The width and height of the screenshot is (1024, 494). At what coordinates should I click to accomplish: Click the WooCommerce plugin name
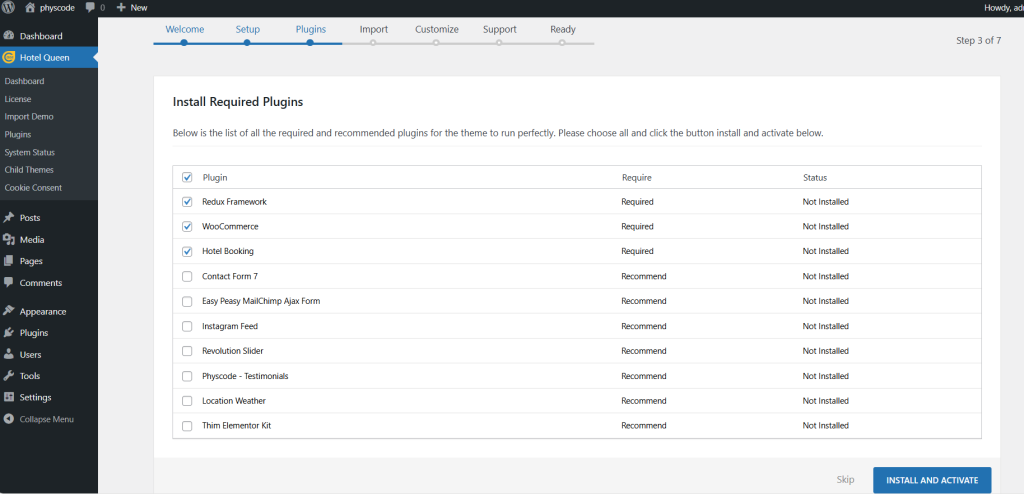230,227
